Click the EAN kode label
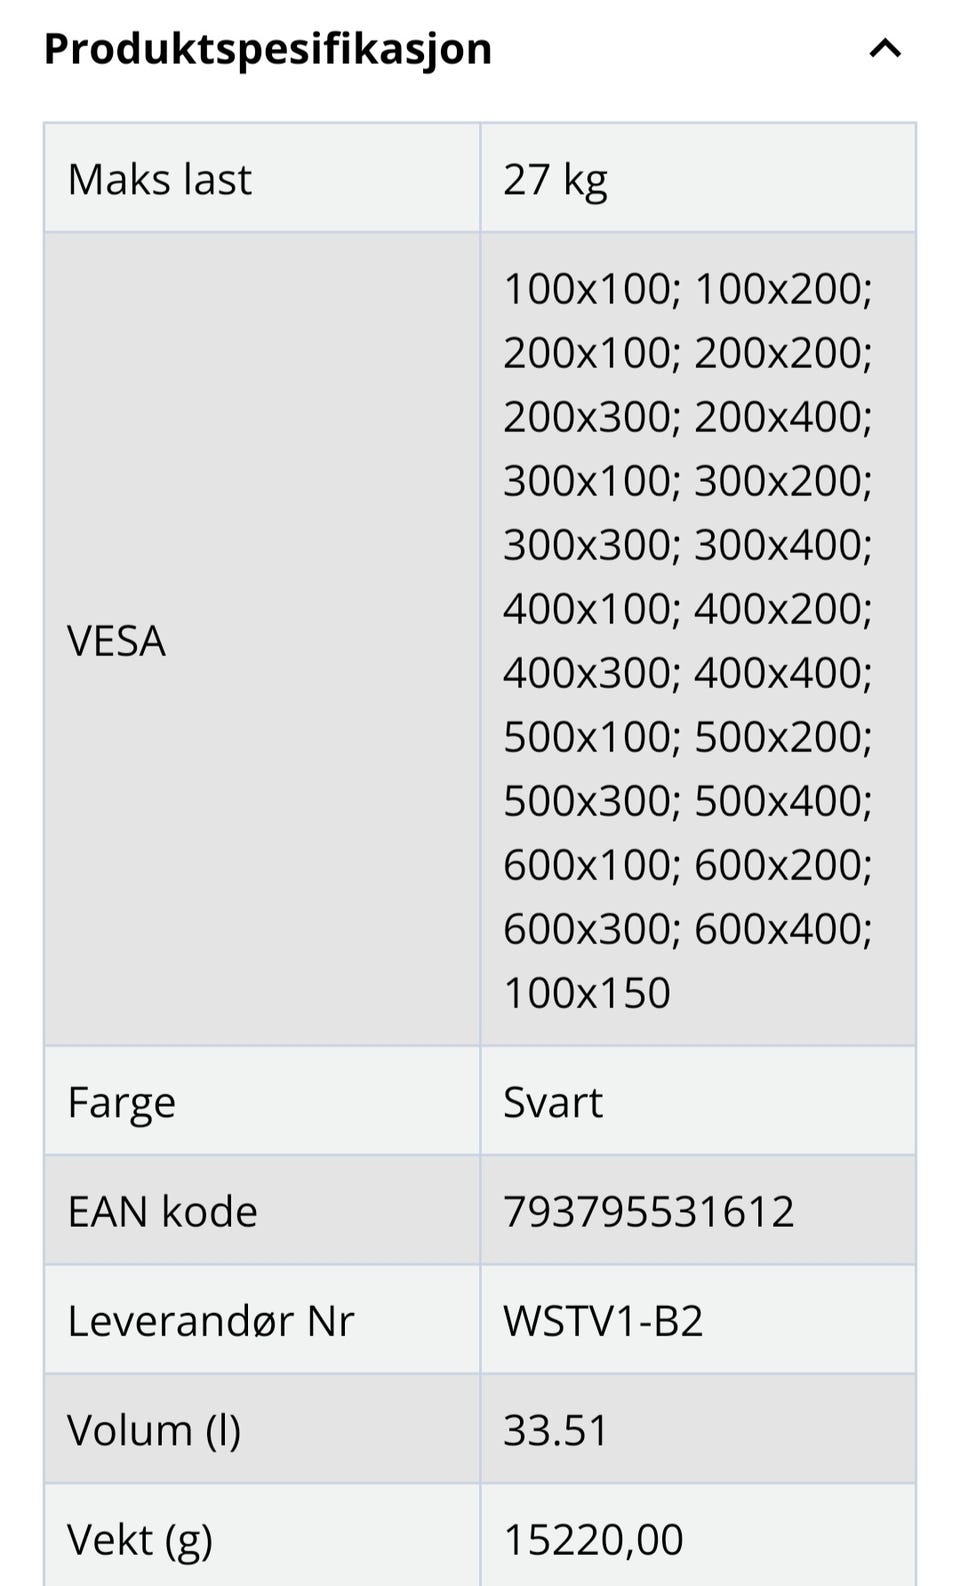Screen dimensions: 960x1586 (162, 1211)
